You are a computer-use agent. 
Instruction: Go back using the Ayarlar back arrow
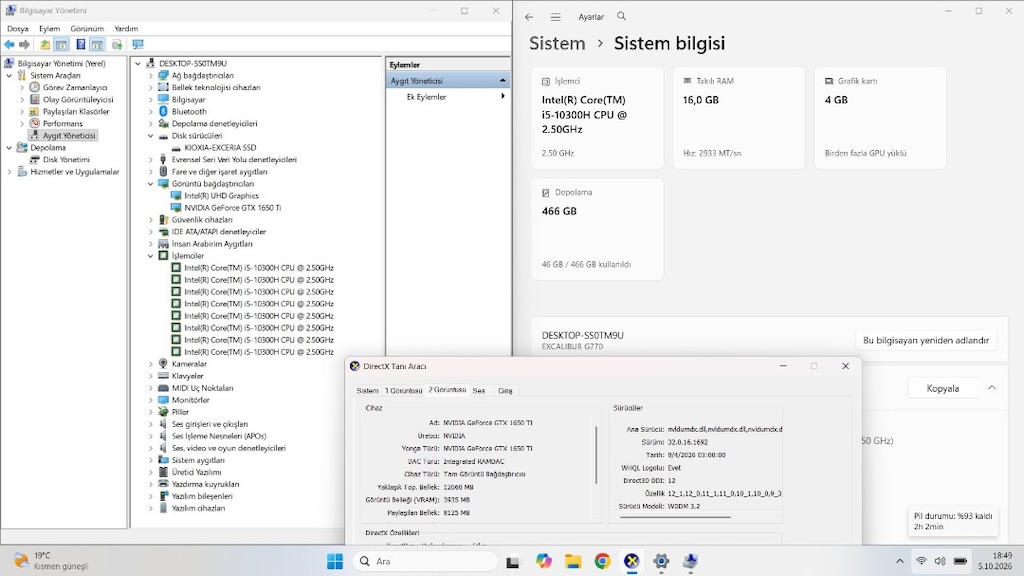click(529, 17)
